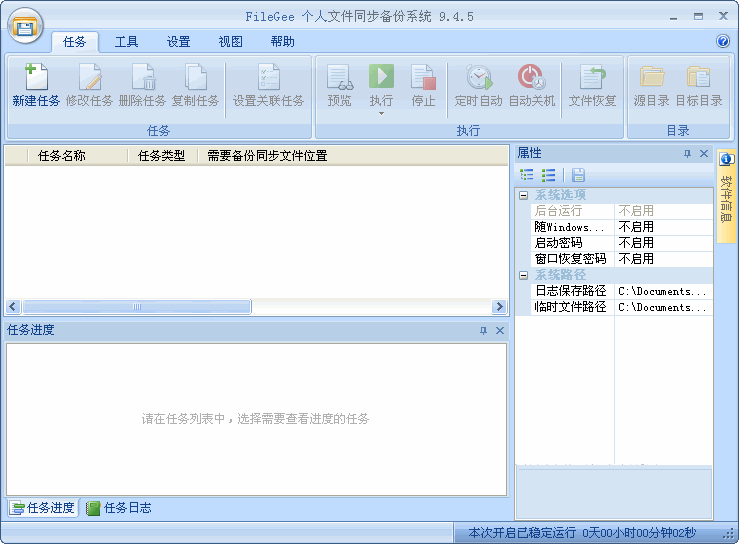Image resolution: width=739 pixels, height=544 pixels.
Task: Collapse the 系统选项 property group
Action: coord(523,195)
